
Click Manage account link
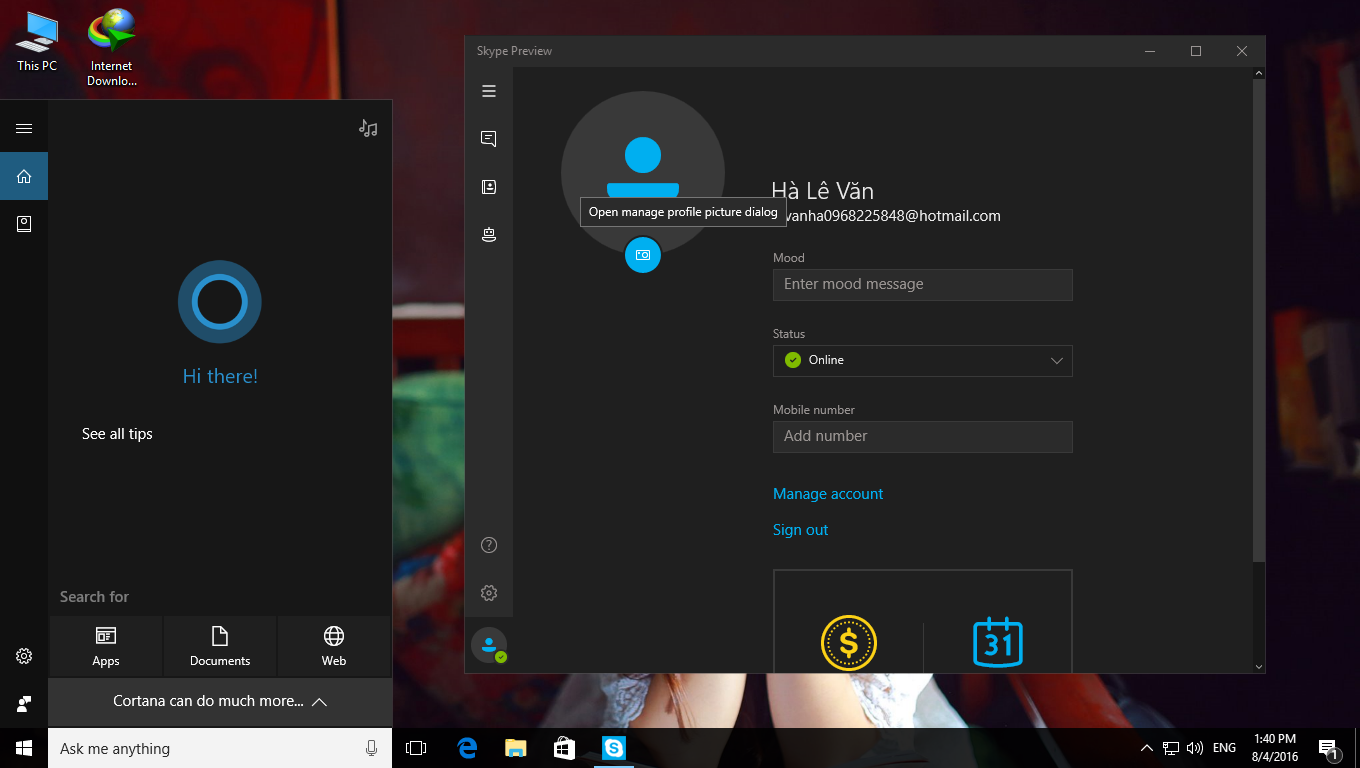(828, 494)
